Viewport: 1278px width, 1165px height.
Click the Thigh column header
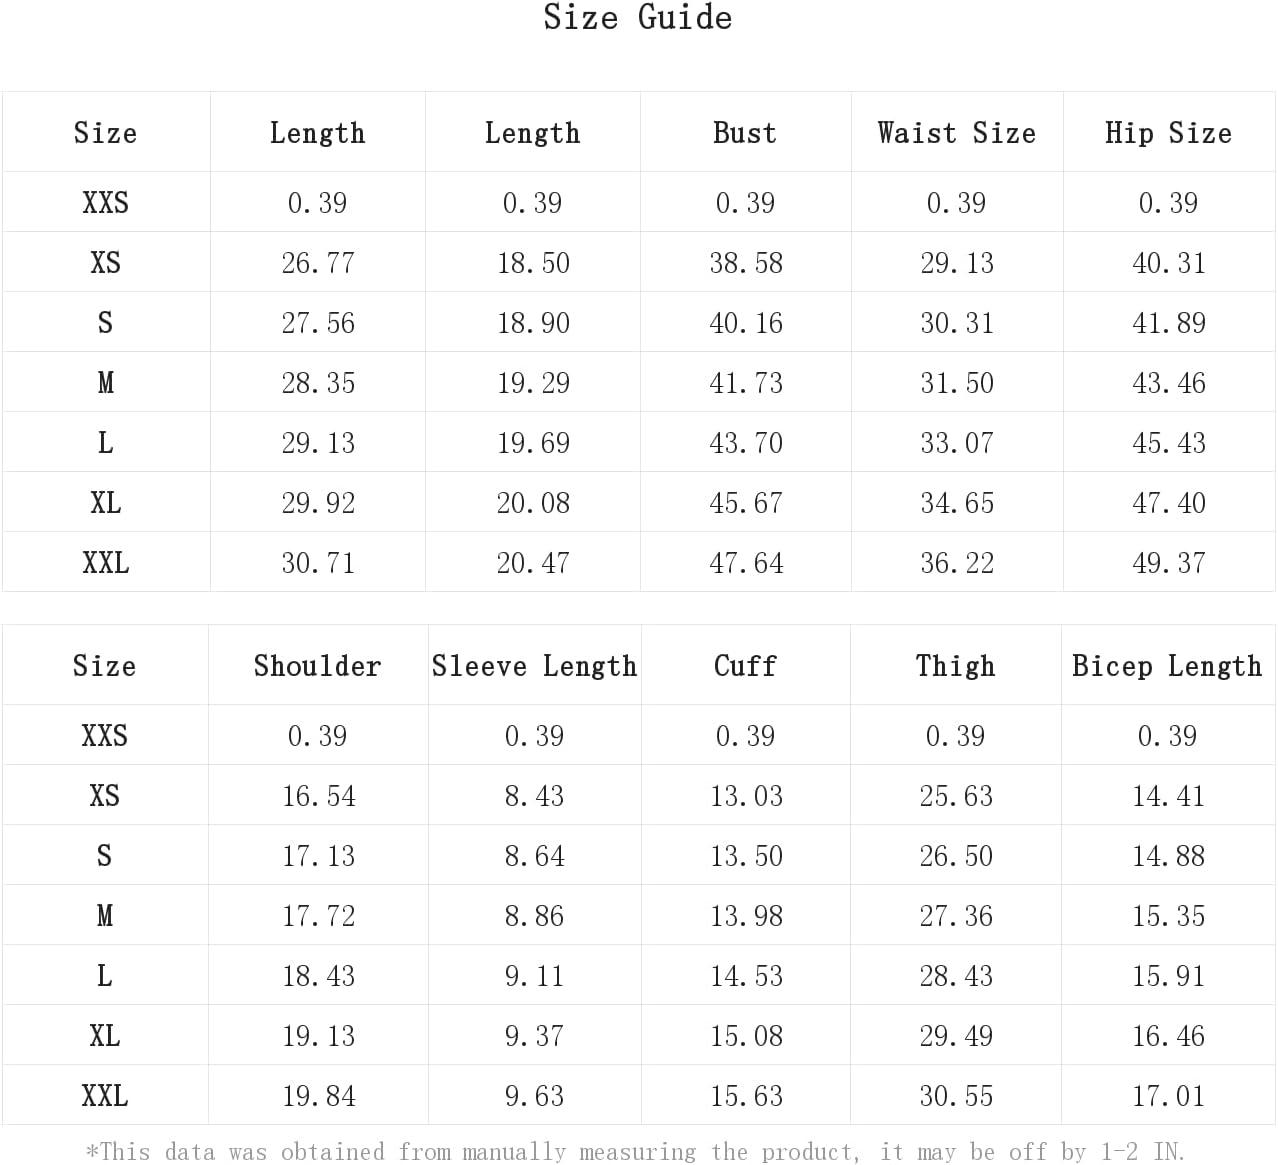955,666
